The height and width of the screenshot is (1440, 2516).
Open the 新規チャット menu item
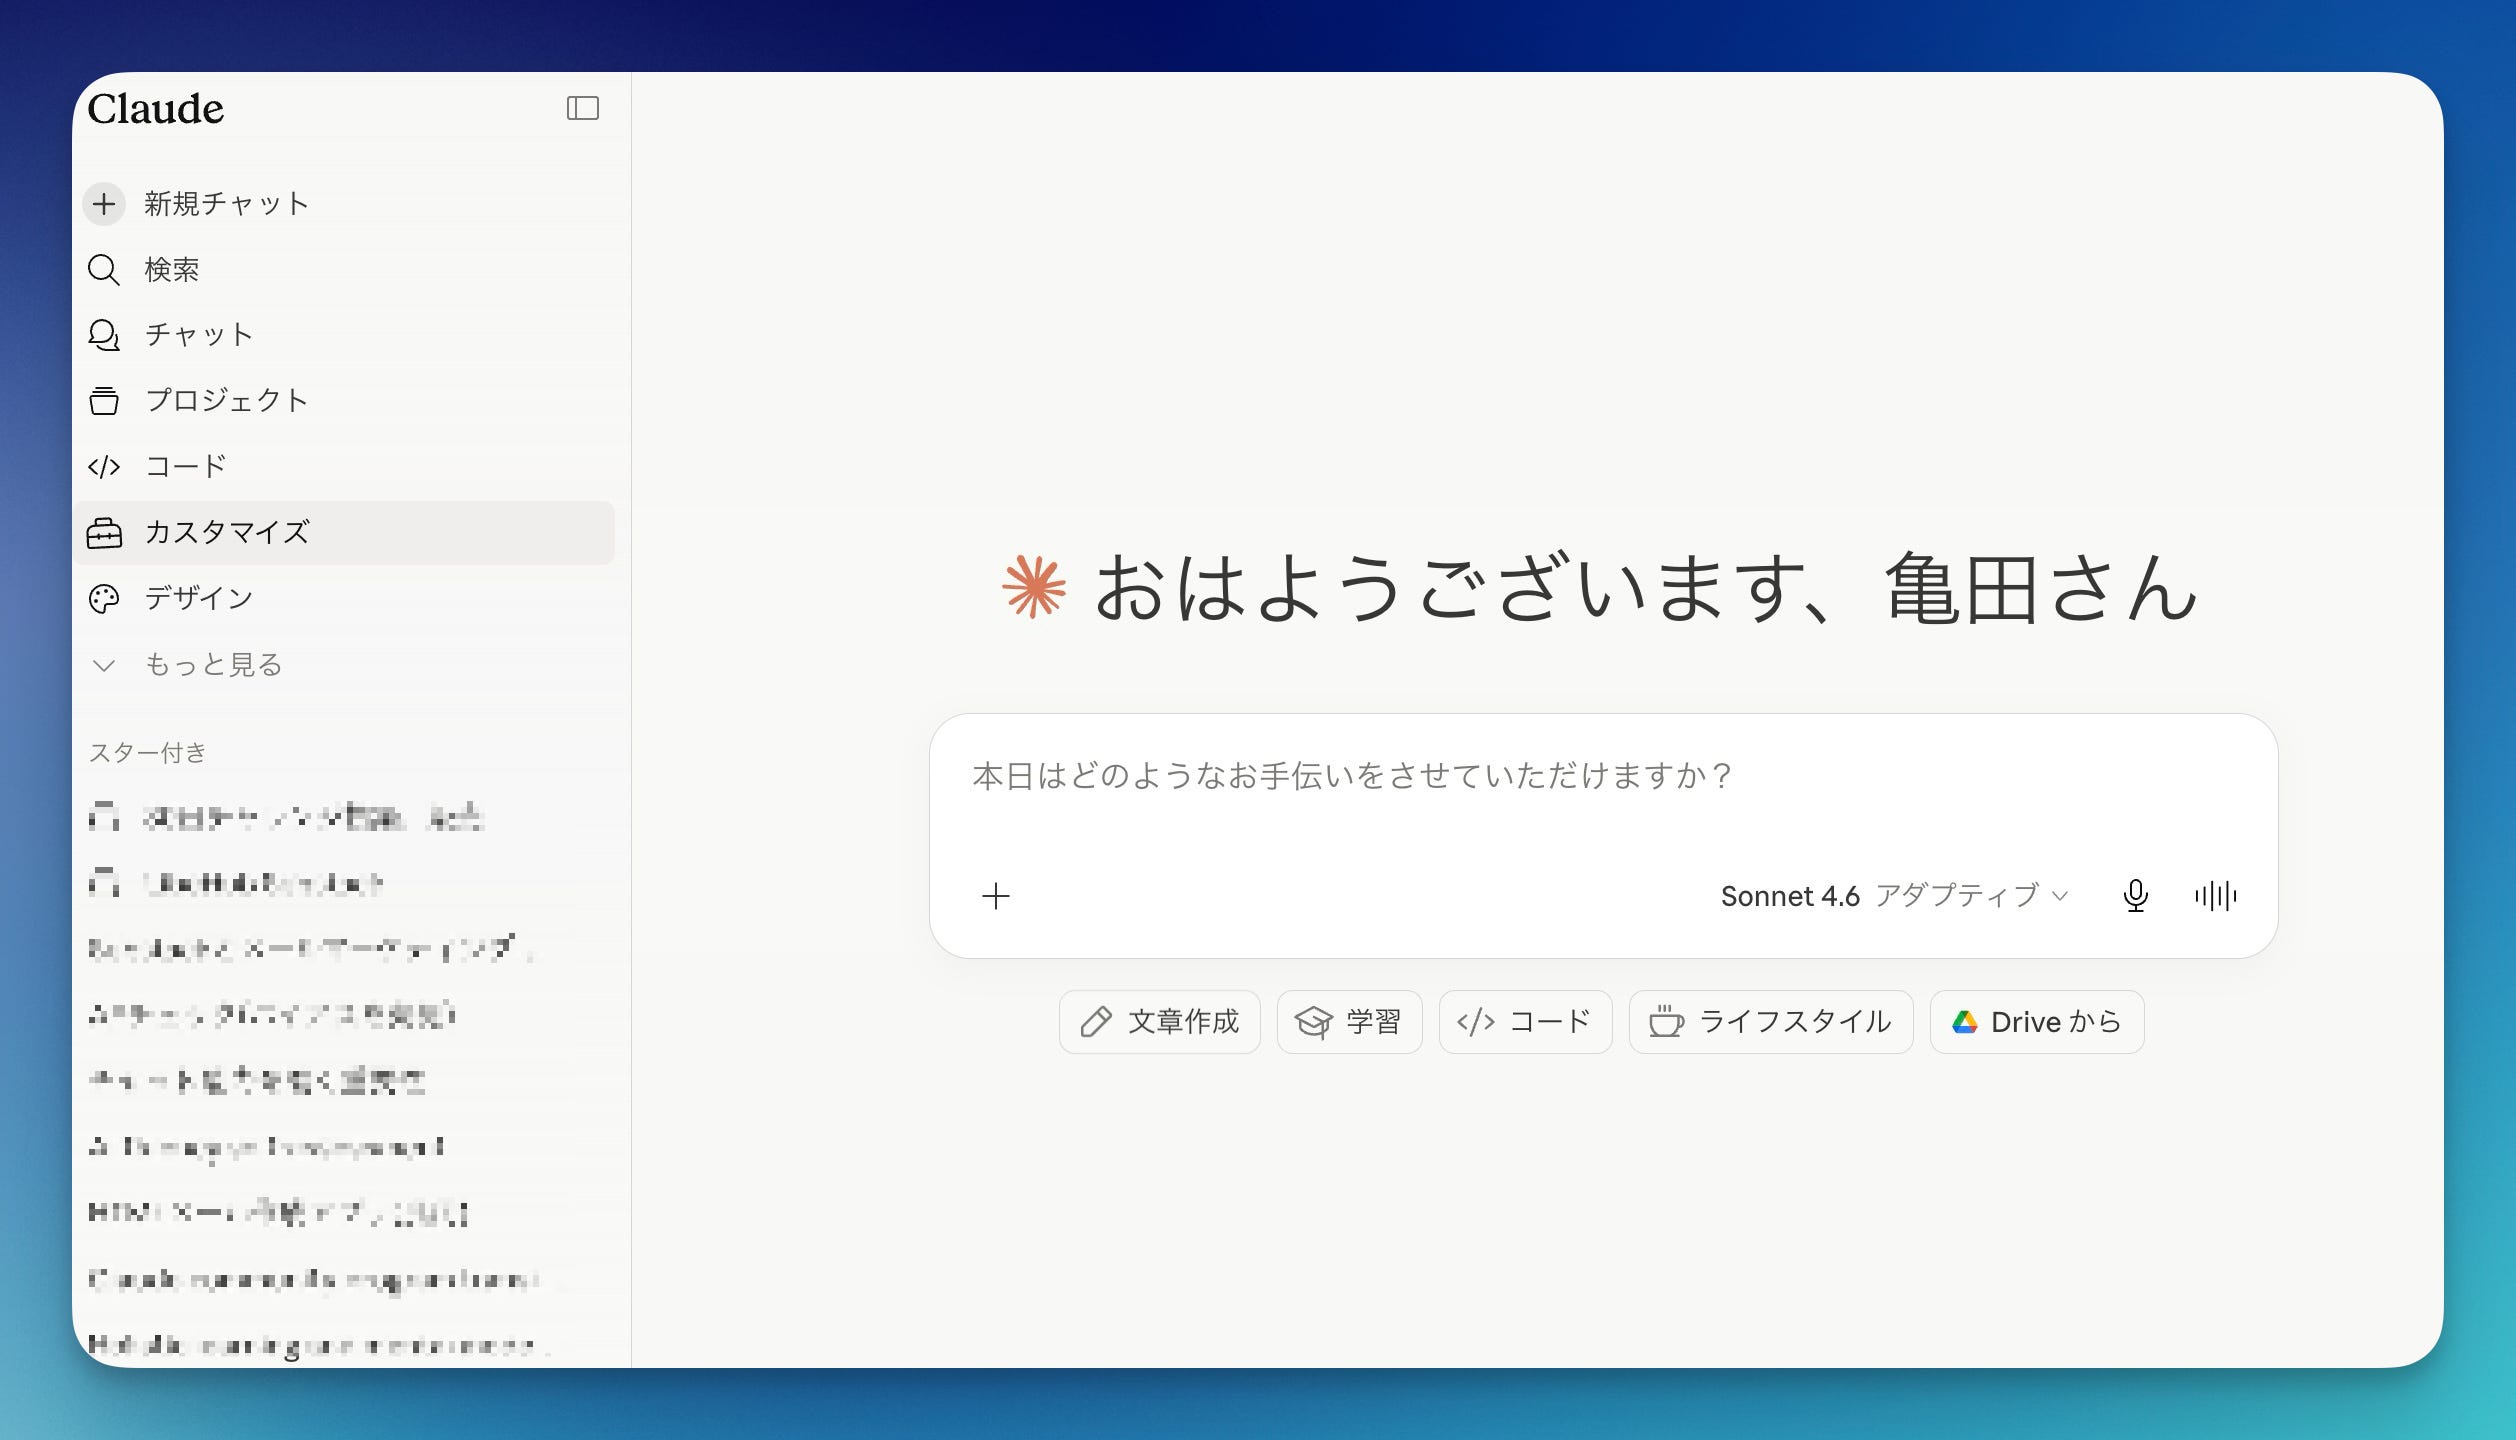(x=344, y=204)
